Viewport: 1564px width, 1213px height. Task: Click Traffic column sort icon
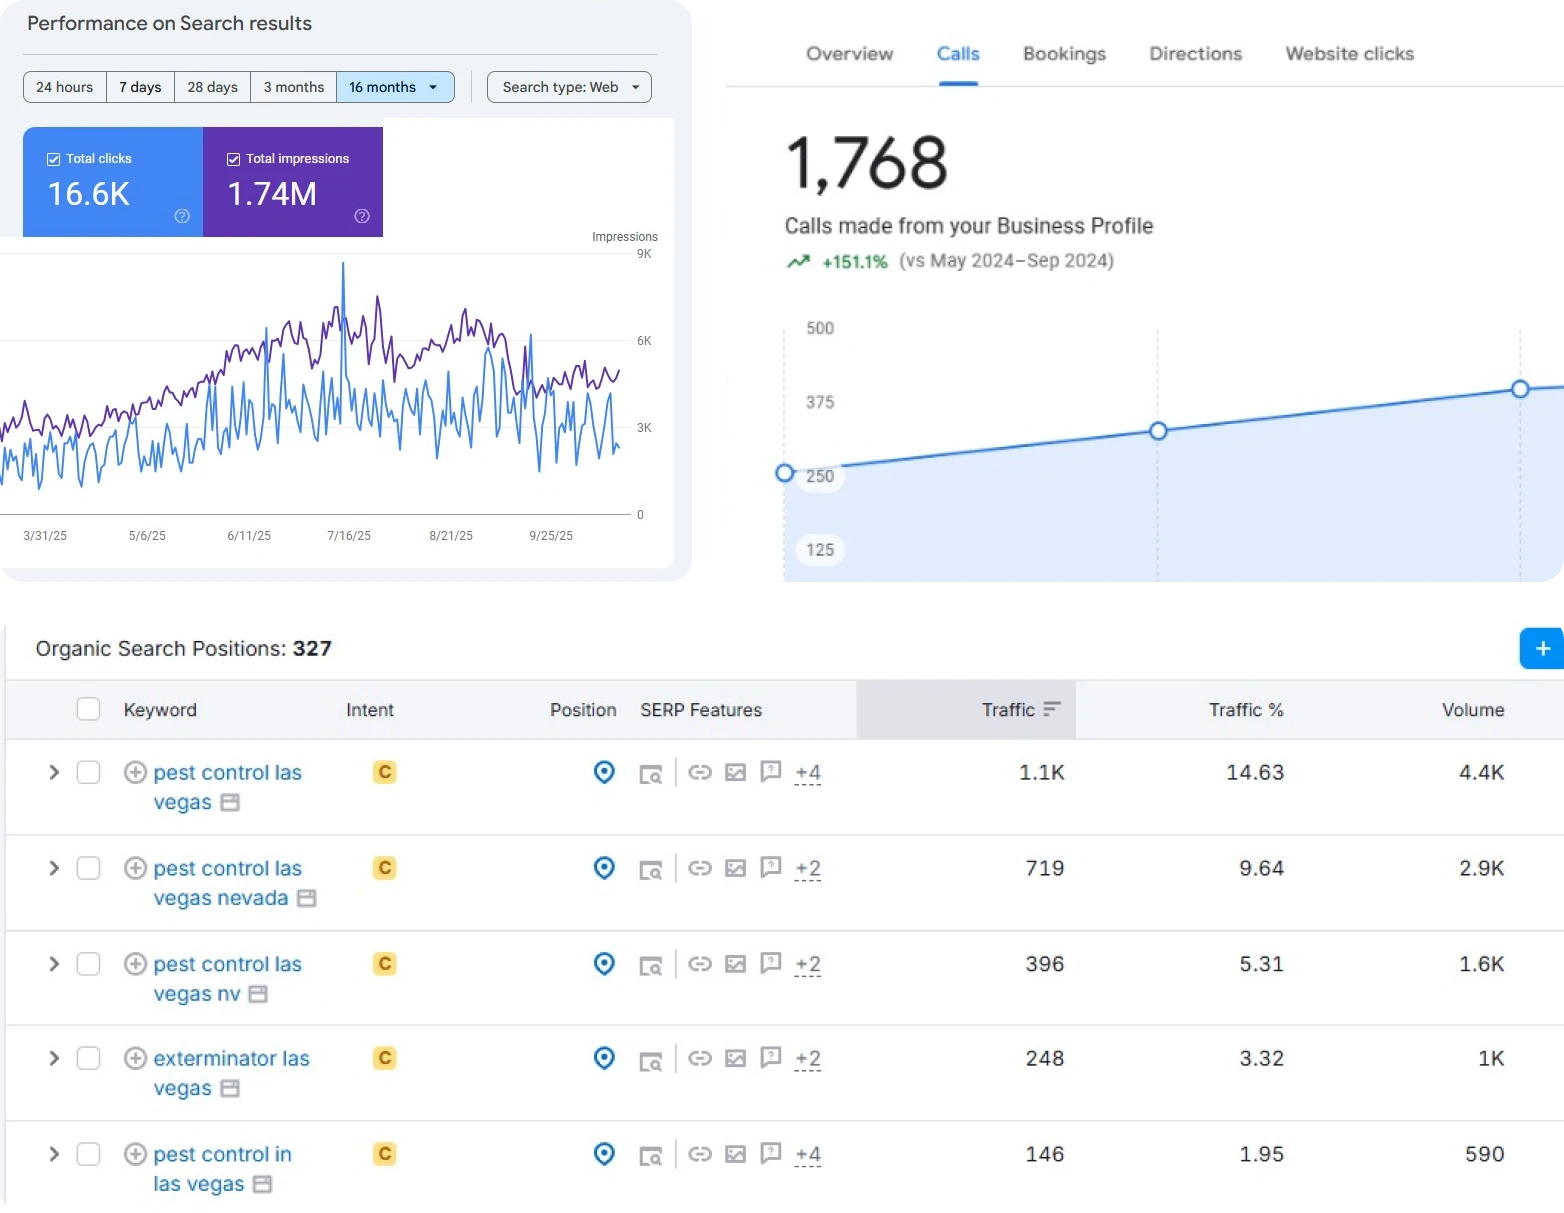pyautogui.click(x=1052, y=709)
